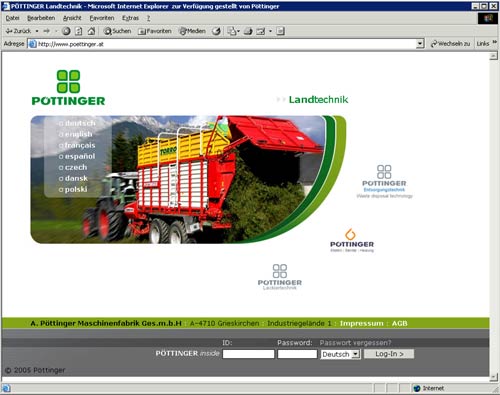Viewport: 500px width, 395px height.
Task: Expand the Zurück back history arrow
Action: pos(37,31)
